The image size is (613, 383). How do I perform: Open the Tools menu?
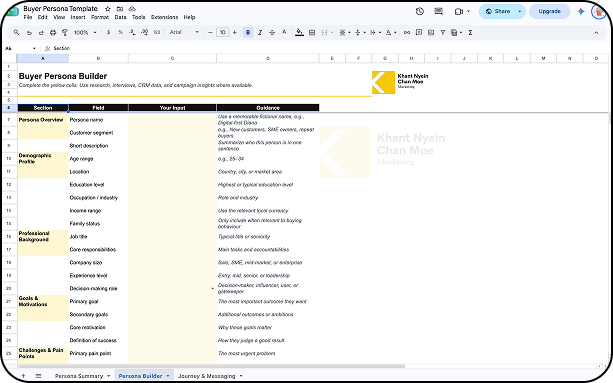point(139,17)
